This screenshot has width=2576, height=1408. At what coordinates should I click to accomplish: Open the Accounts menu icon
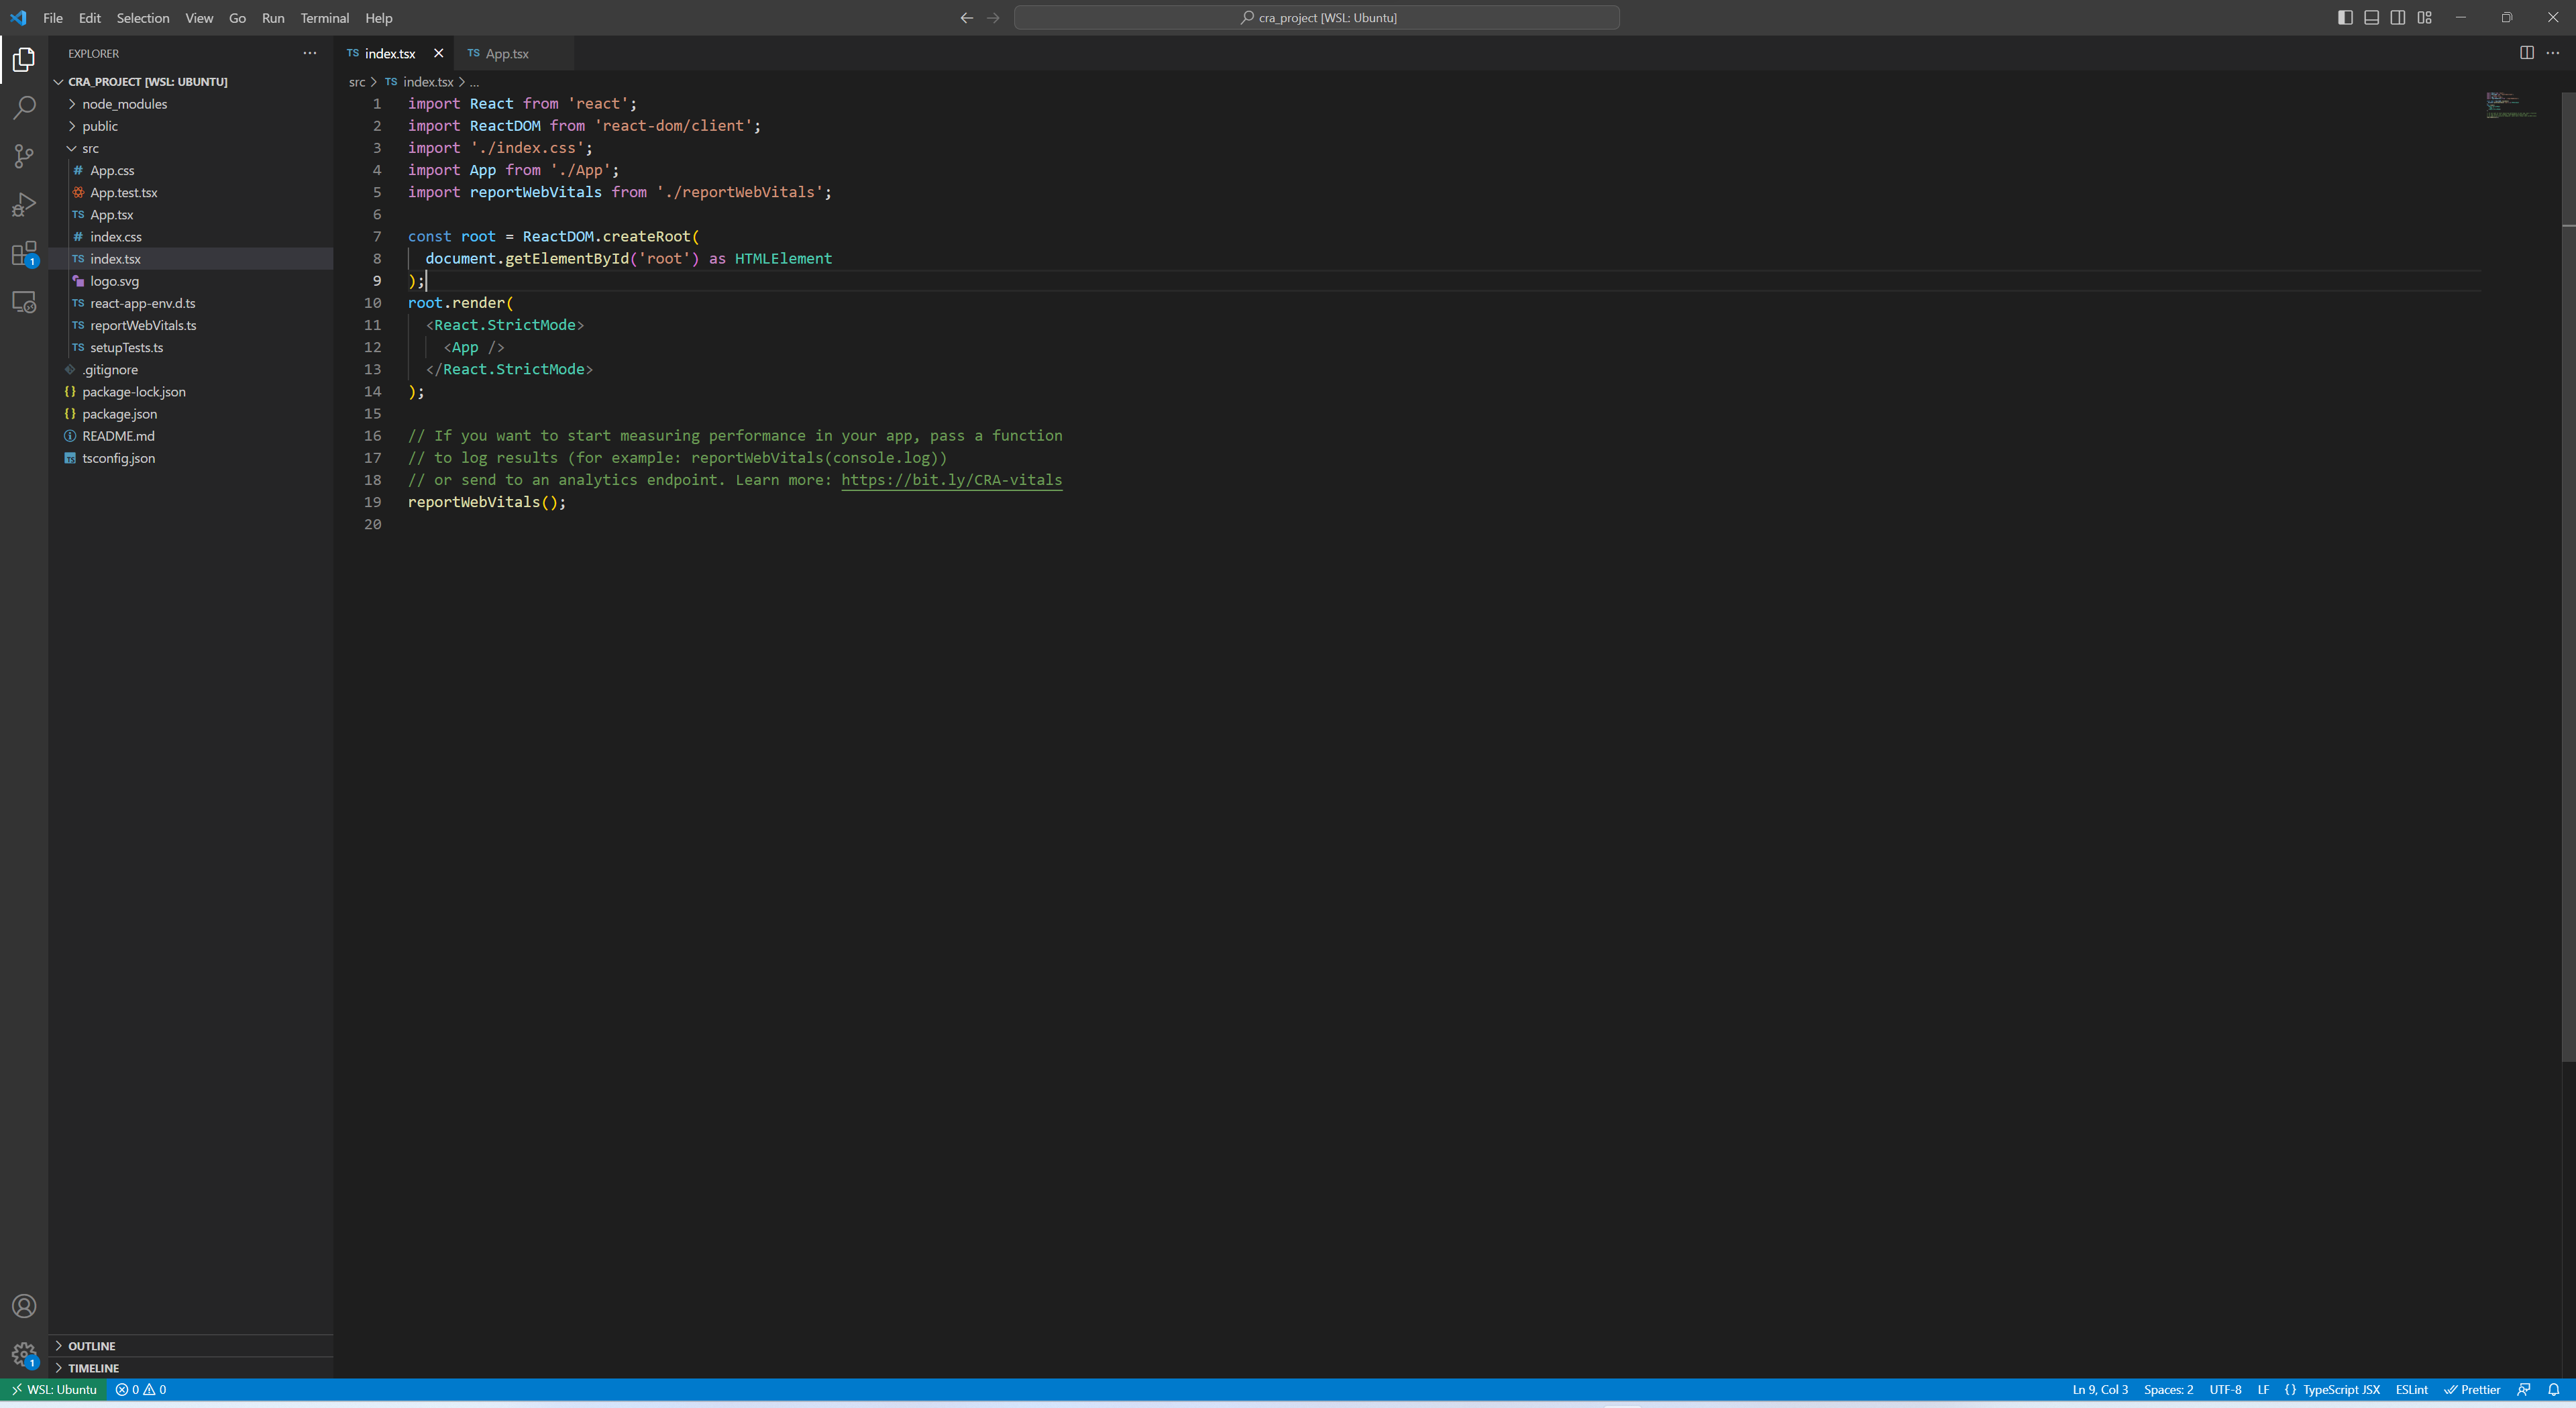click(x=24, y=1306)
